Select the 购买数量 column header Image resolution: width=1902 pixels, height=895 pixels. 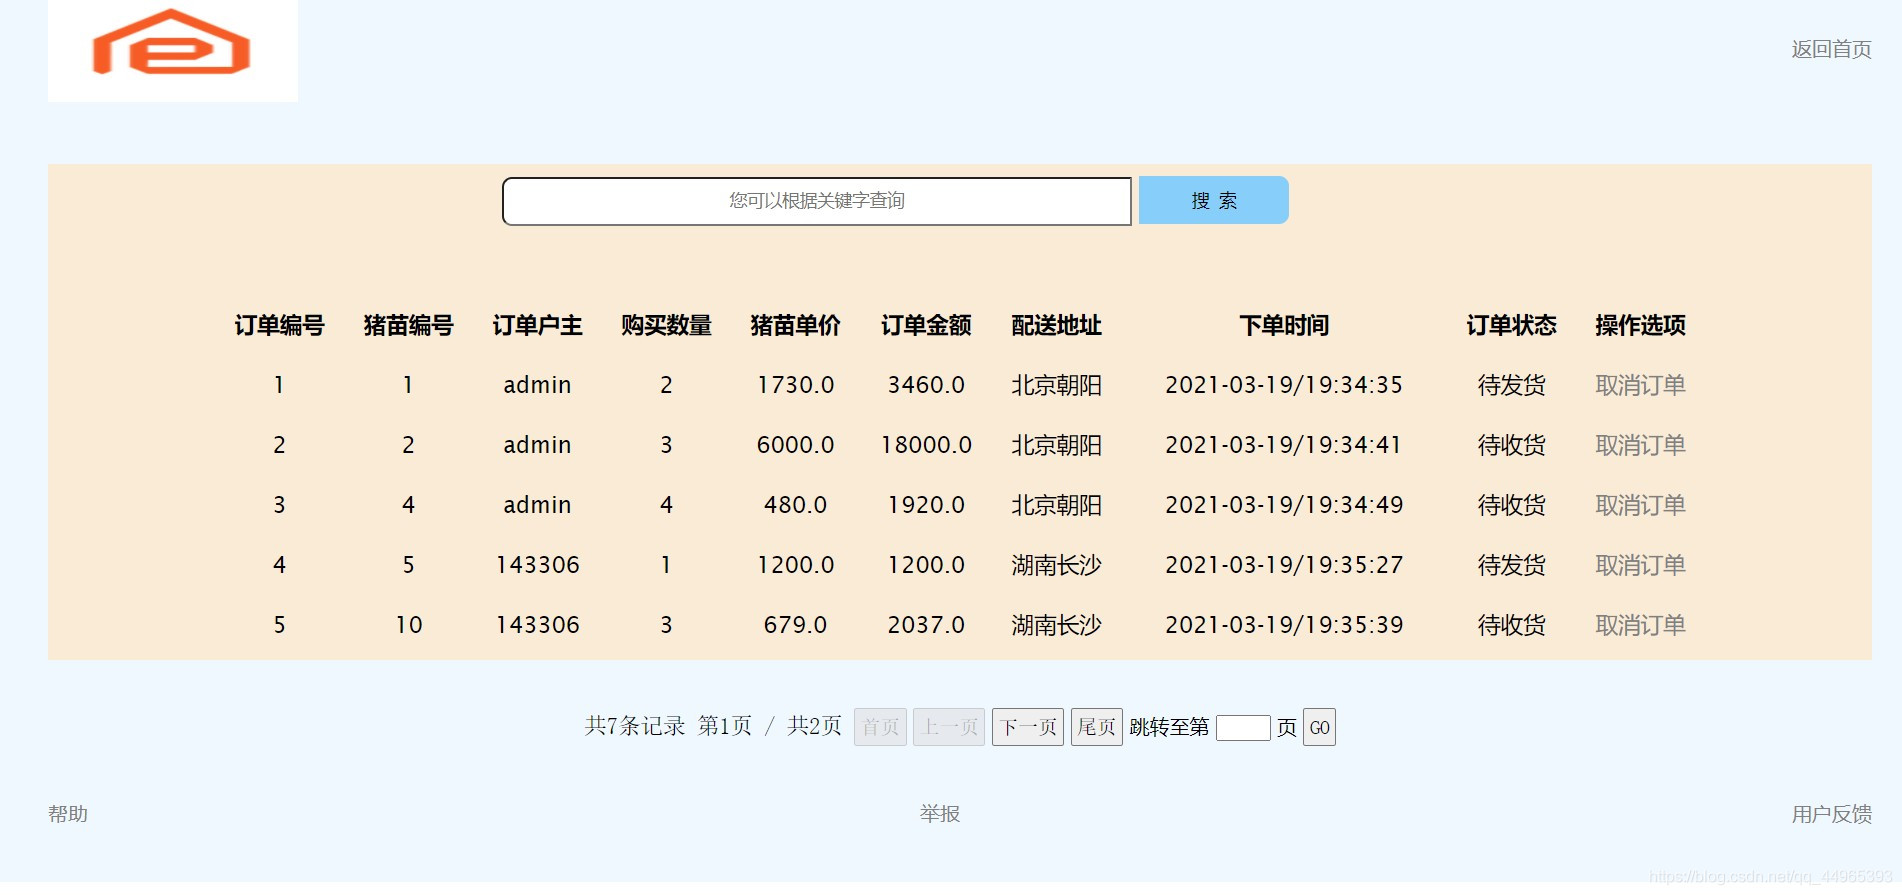tap(666, 325)
